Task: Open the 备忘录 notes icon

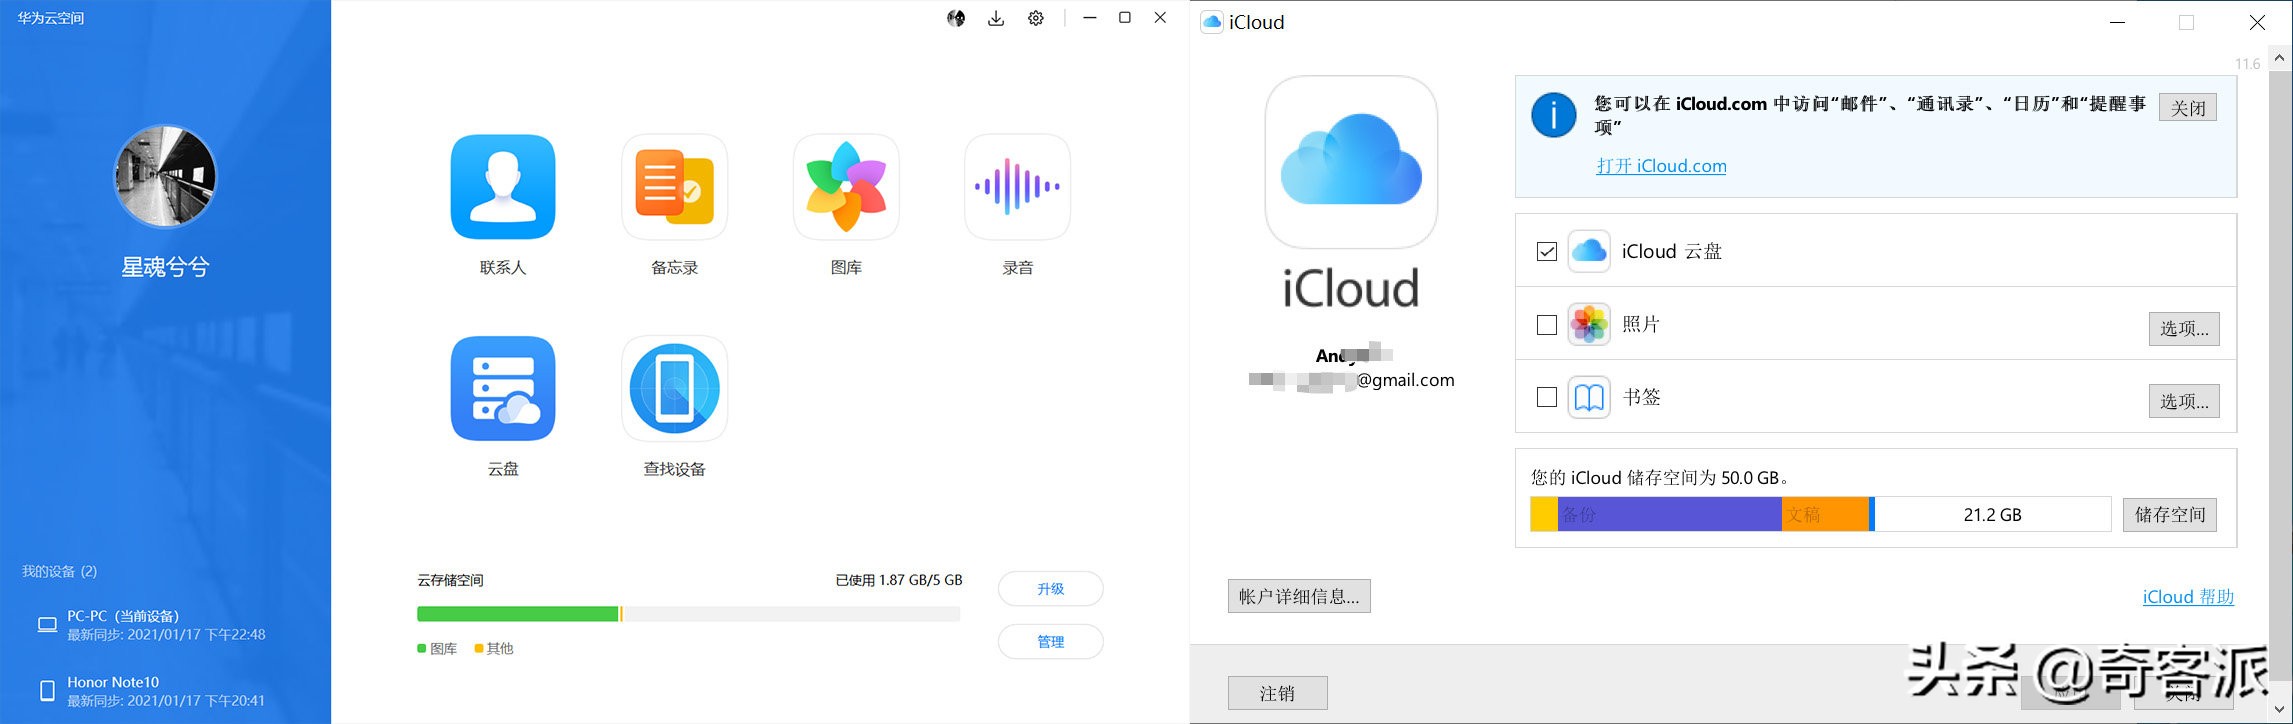Action: (x=674, y=187)
